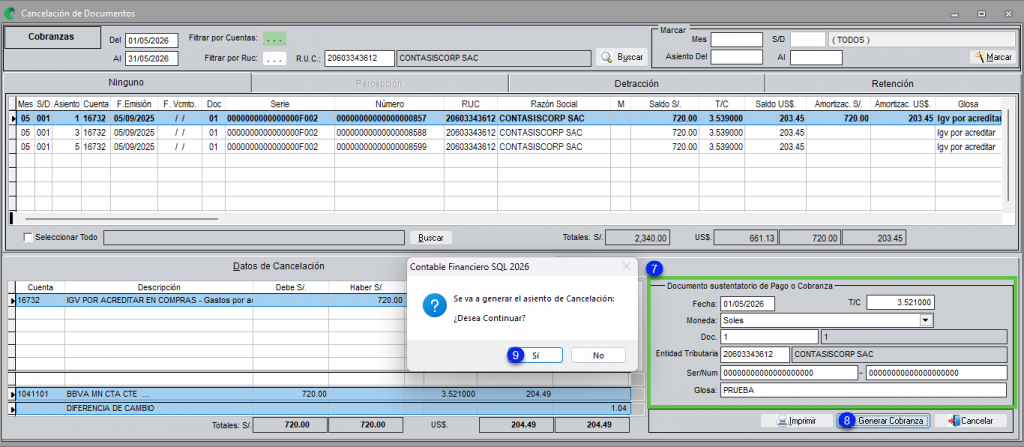Open Filtrar por Cuentas ellipsis button
Screen dimensions: 1024x447
click(x=274, y=38)
